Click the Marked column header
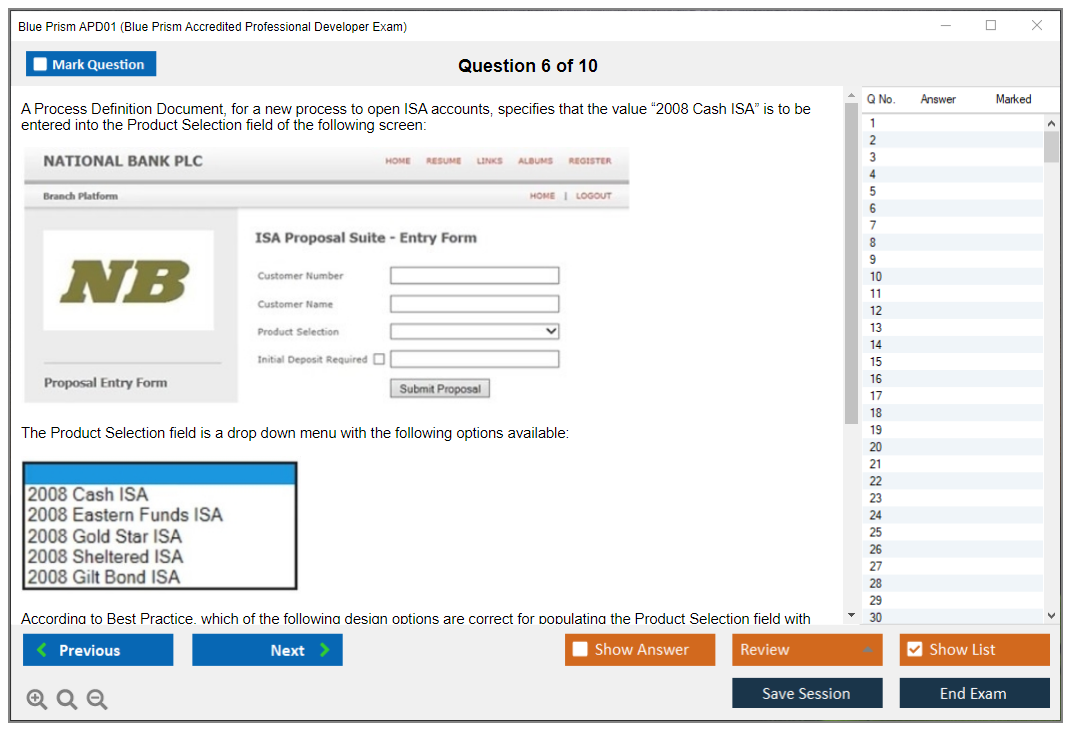This screenshot has height=735, width=1075. 1013,99
